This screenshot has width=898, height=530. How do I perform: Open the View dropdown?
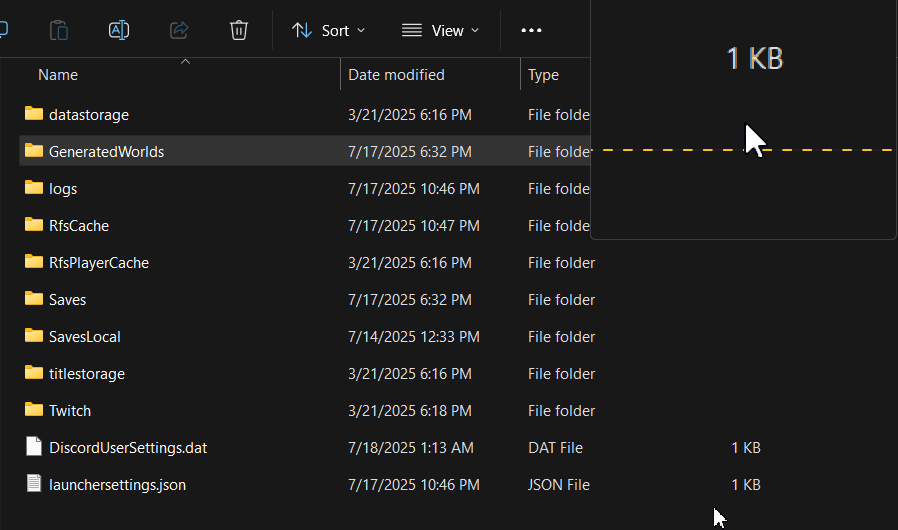pyautogui.click(x=440, y=30)
